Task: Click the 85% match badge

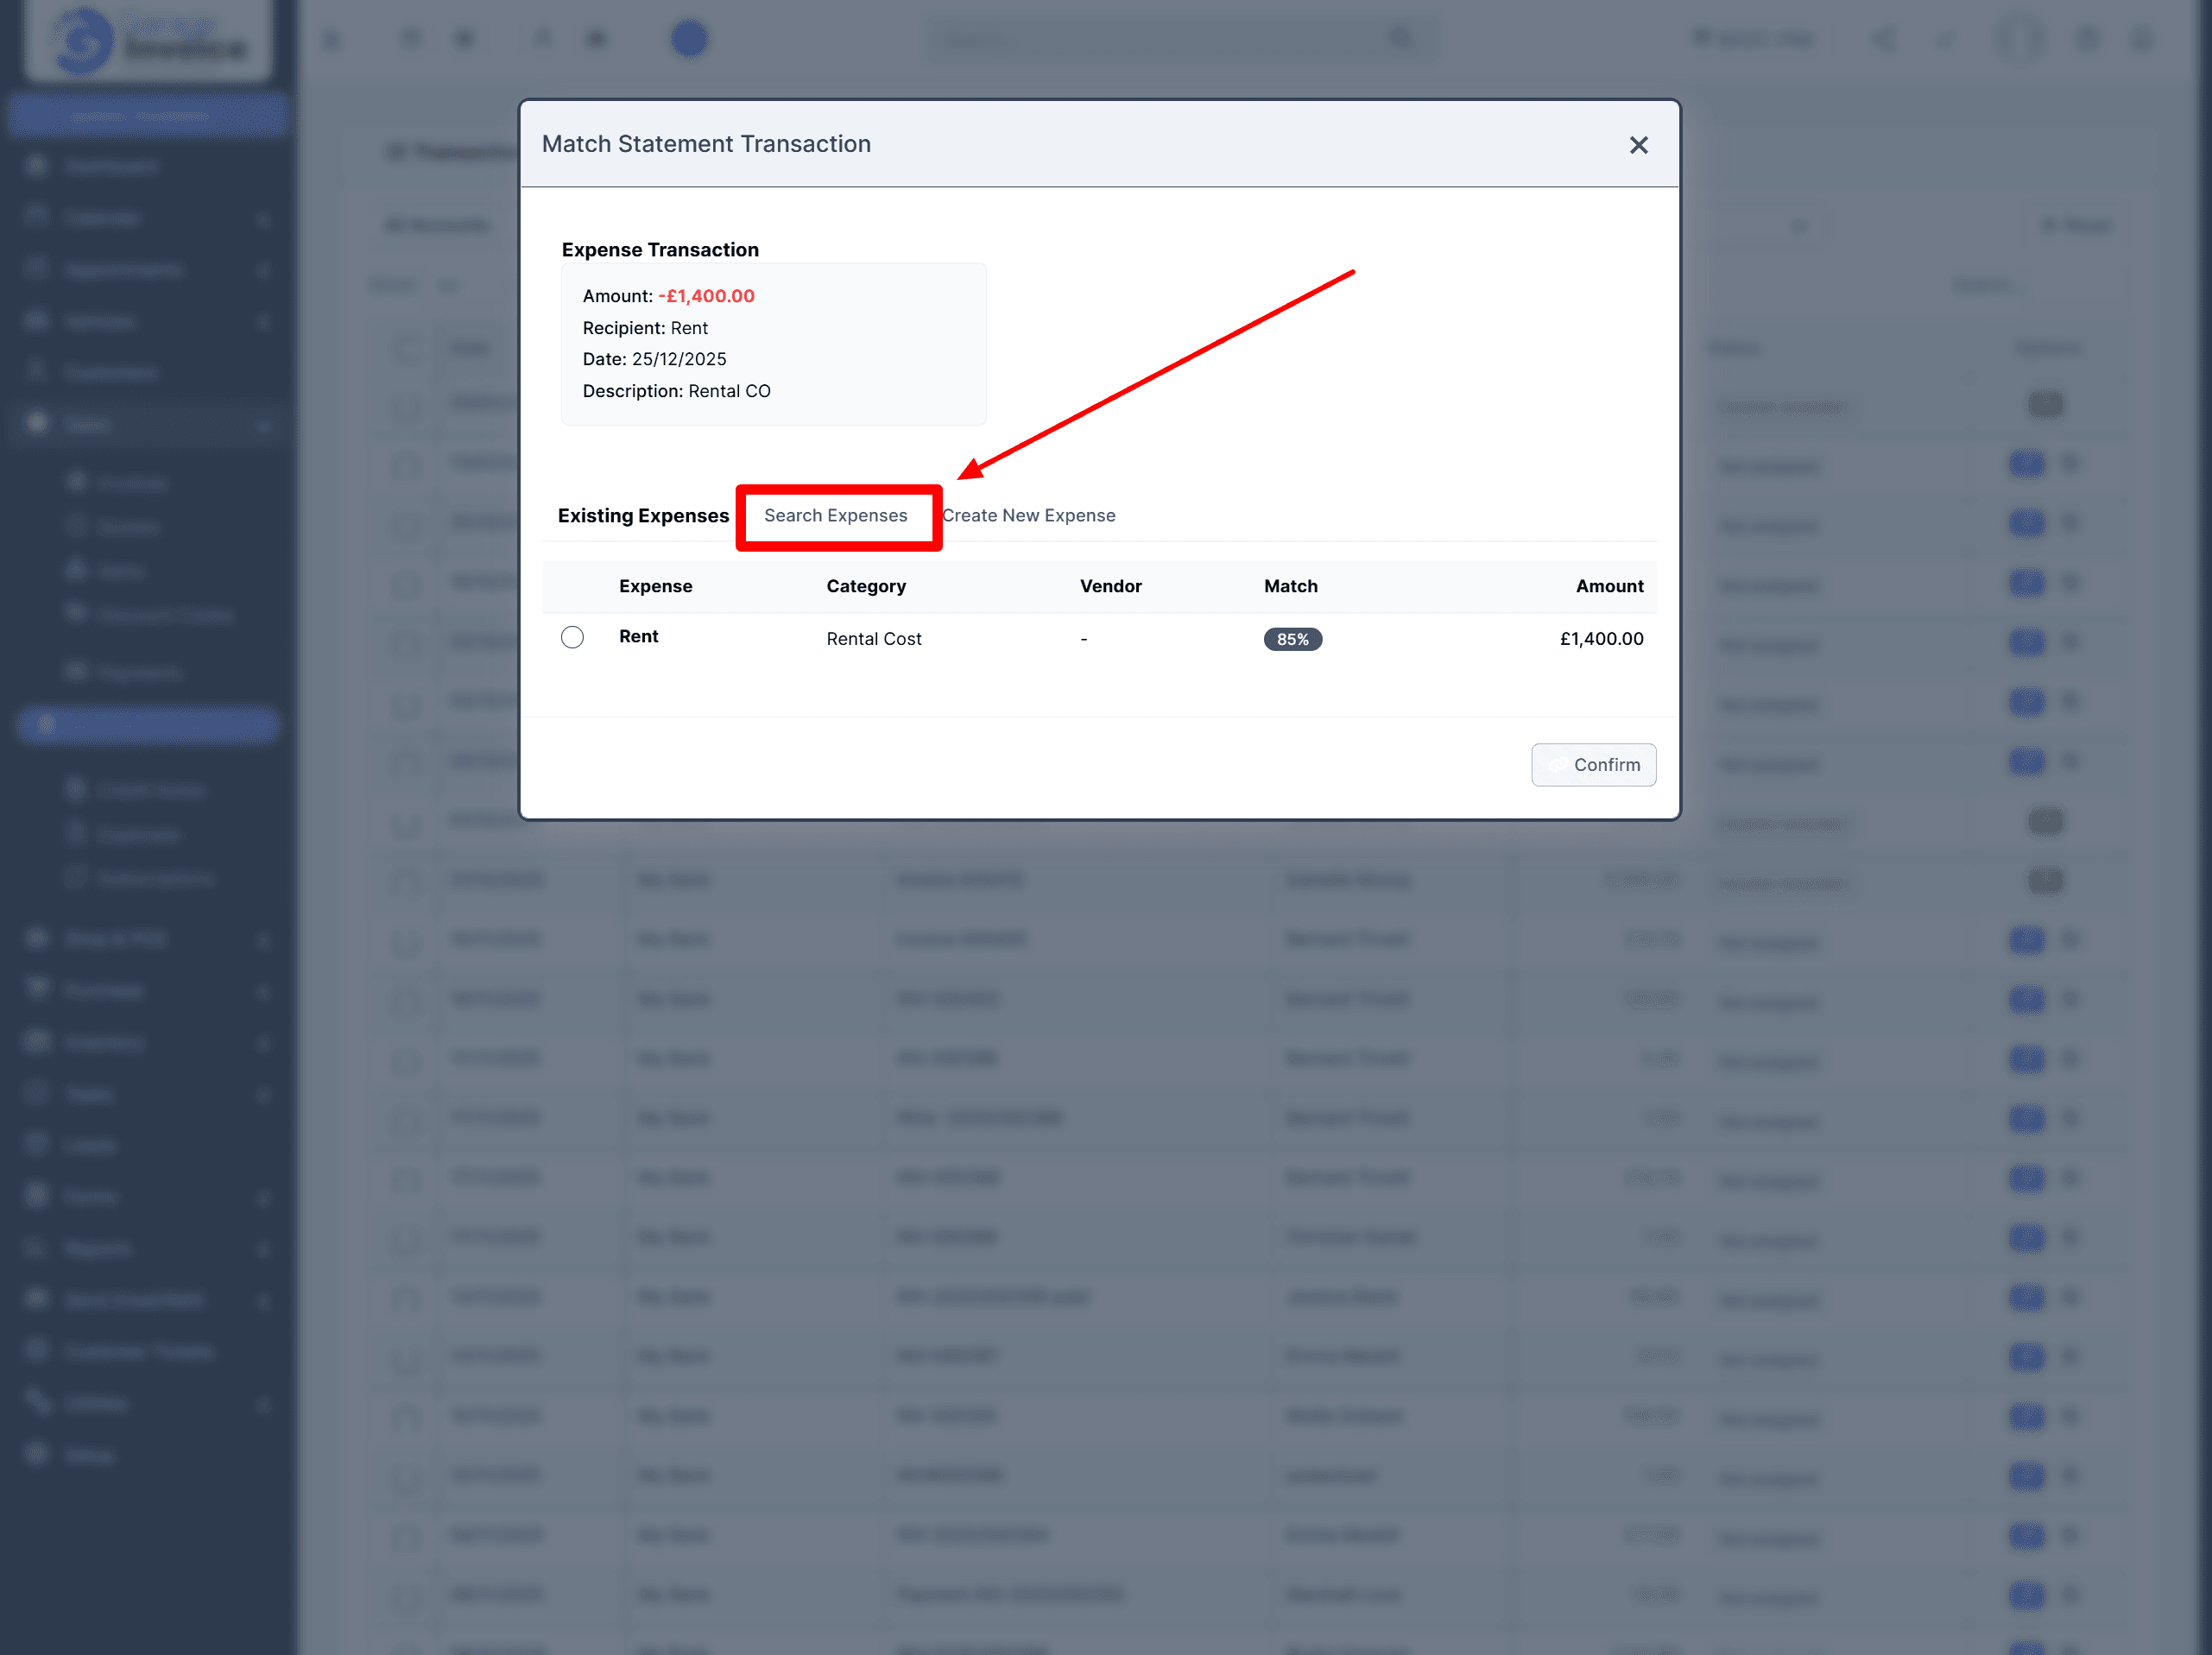Action: point(1292,639)
